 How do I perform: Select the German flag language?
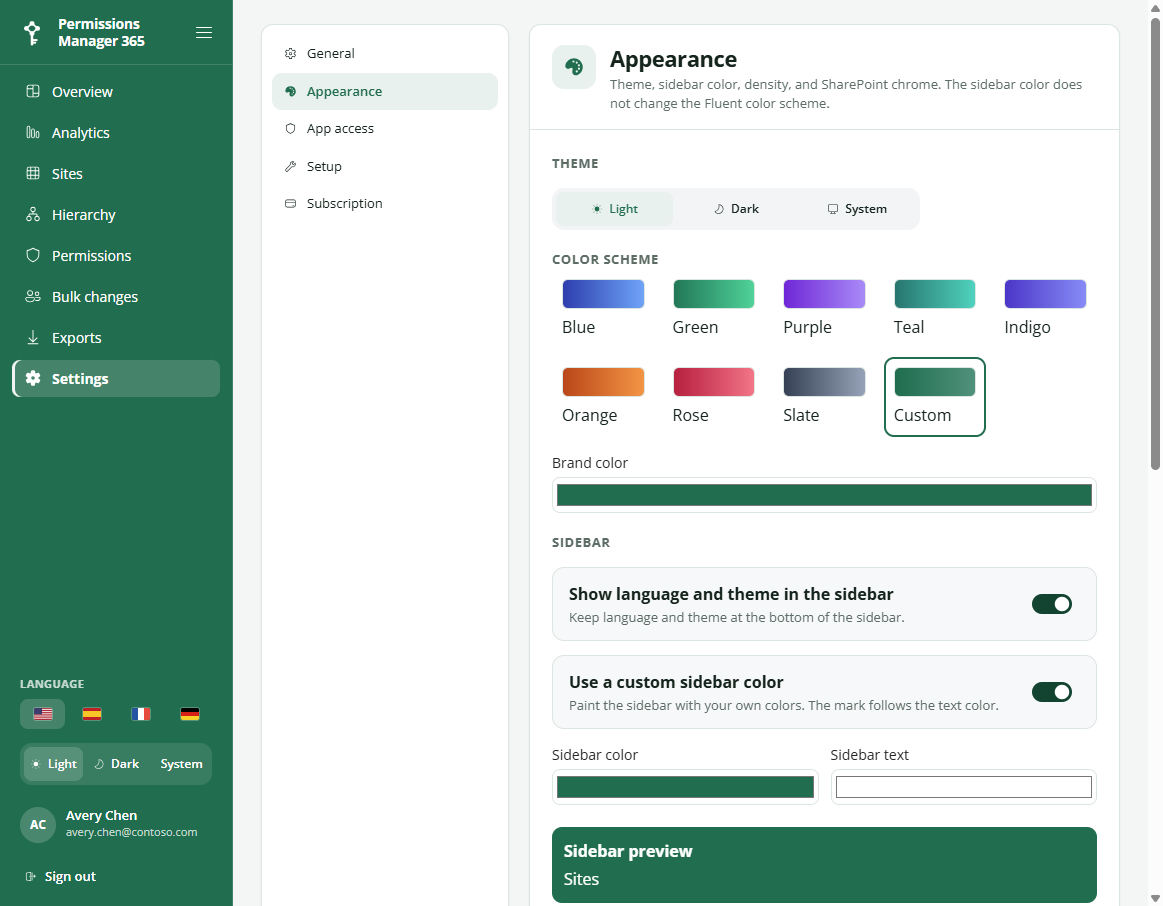coord(190,714)
